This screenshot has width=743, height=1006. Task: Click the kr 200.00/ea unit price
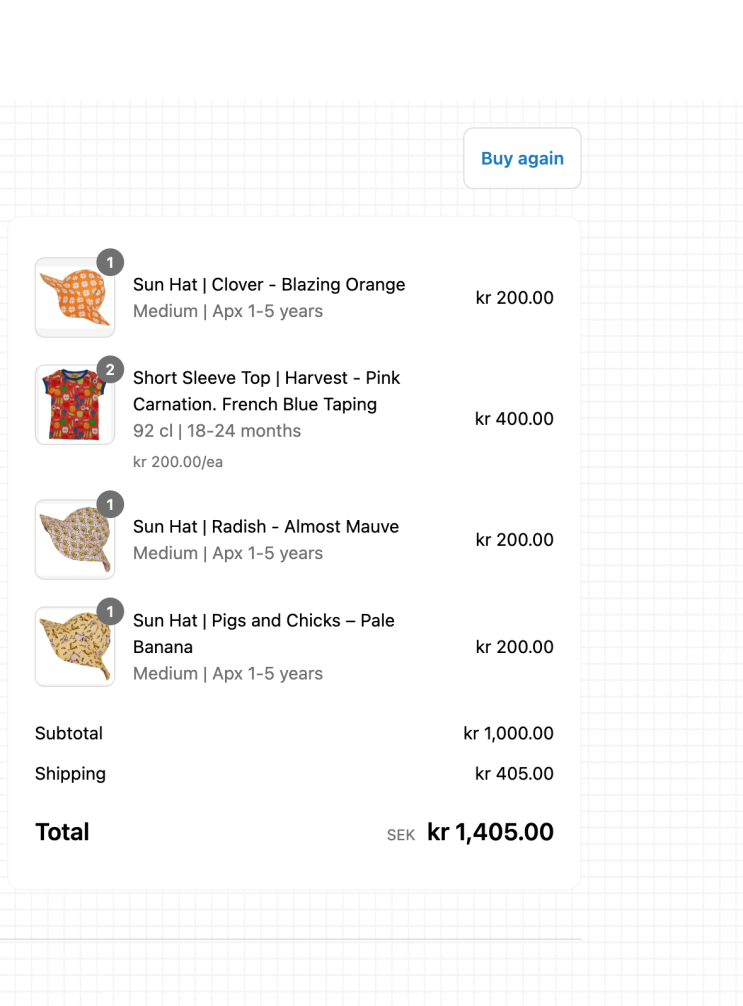(178, 462)
